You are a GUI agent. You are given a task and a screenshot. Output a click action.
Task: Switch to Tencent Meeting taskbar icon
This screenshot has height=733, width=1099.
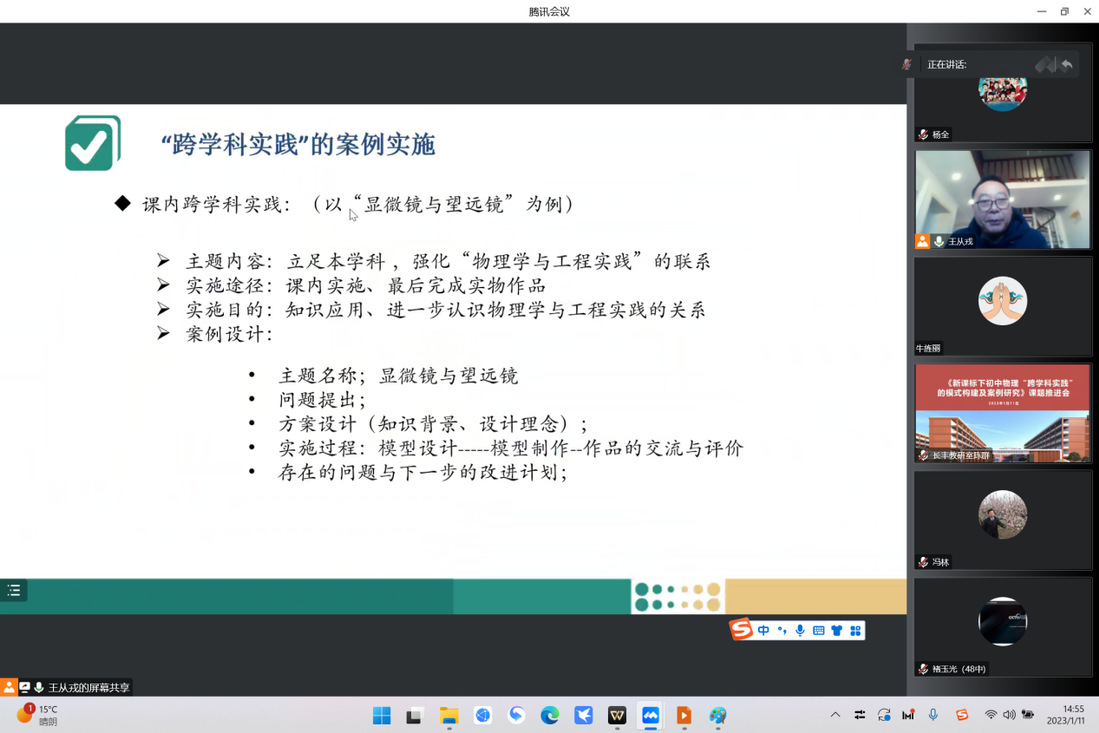pyautogui.click(x=650, y=715)
